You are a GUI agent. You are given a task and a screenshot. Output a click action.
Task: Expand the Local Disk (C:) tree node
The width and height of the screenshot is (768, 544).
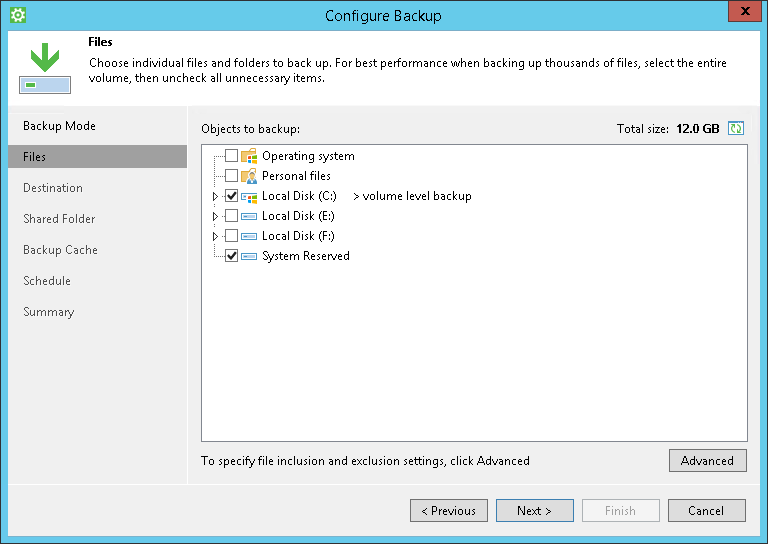[x=215, y=196]
